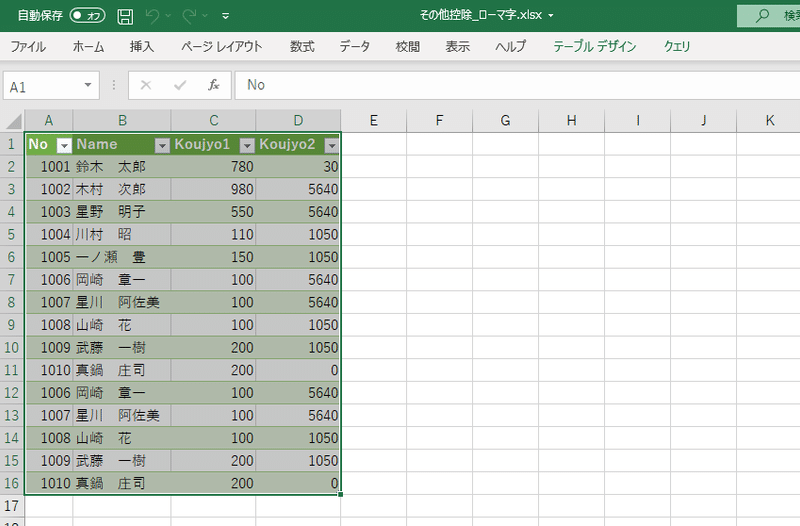Image resolution: width=800 pixels, height=526 pixels.
Task: Toggle the AutoSave (自動保存) switch
Action: (87, 15)
